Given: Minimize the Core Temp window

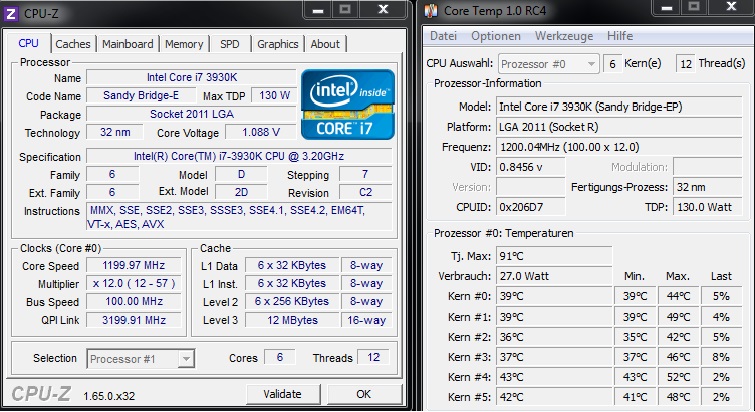Looking at the screenshot, I should coord(666,7).
